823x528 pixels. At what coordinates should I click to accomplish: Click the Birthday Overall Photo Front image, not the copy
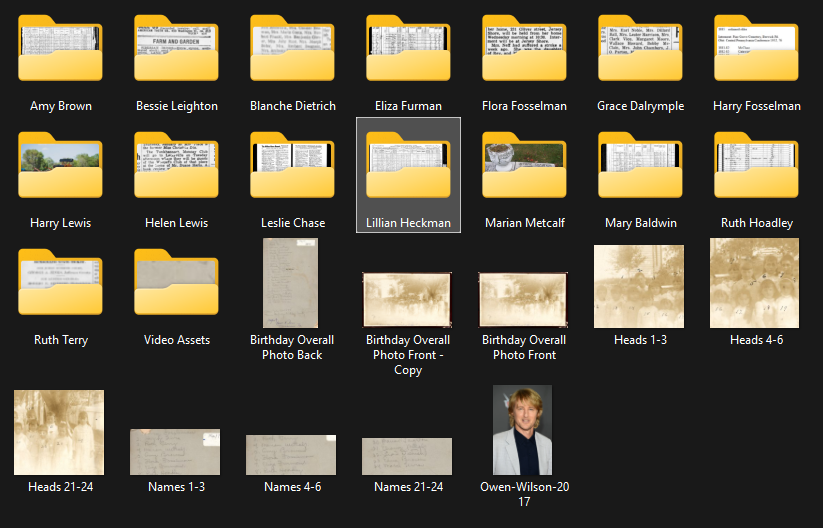point(523,300)
